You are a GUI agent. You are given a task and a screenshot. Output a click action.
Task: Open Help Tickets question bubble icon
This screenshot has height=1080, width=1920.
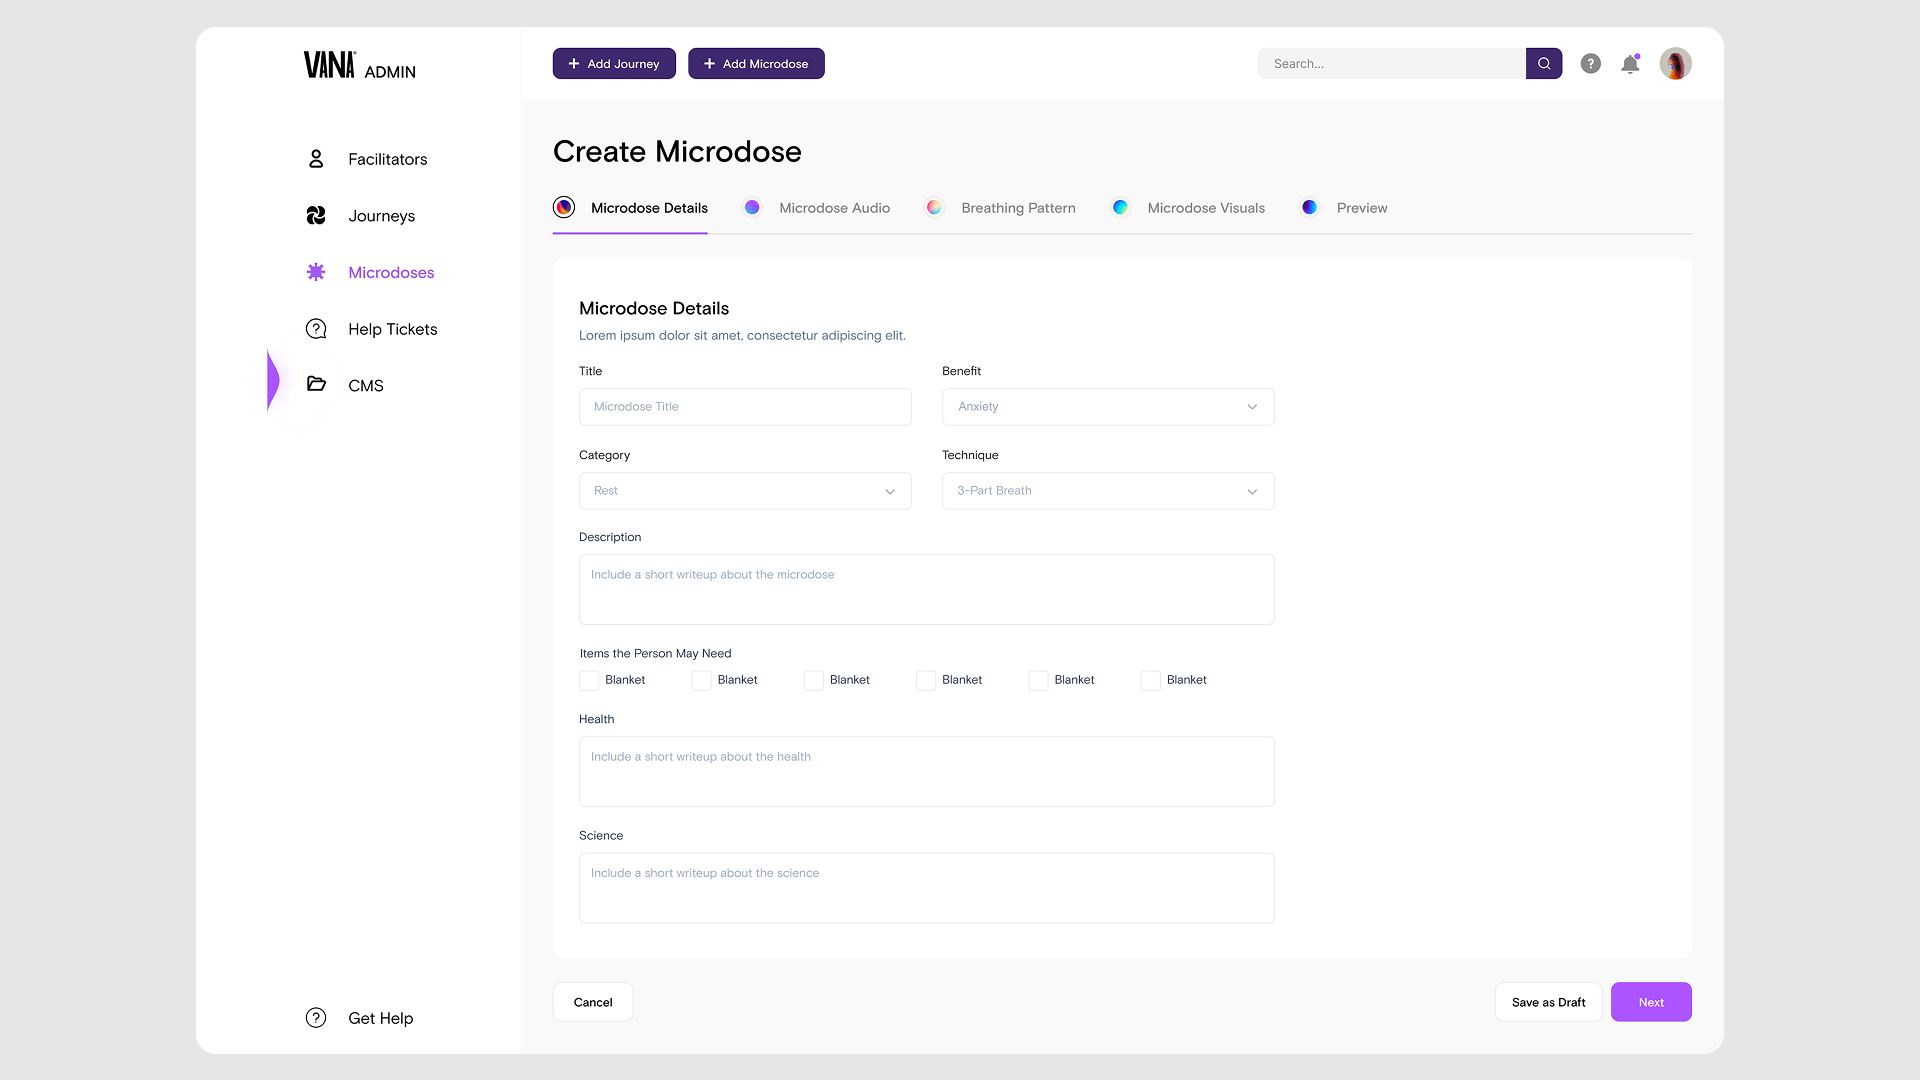pos(316,329)
